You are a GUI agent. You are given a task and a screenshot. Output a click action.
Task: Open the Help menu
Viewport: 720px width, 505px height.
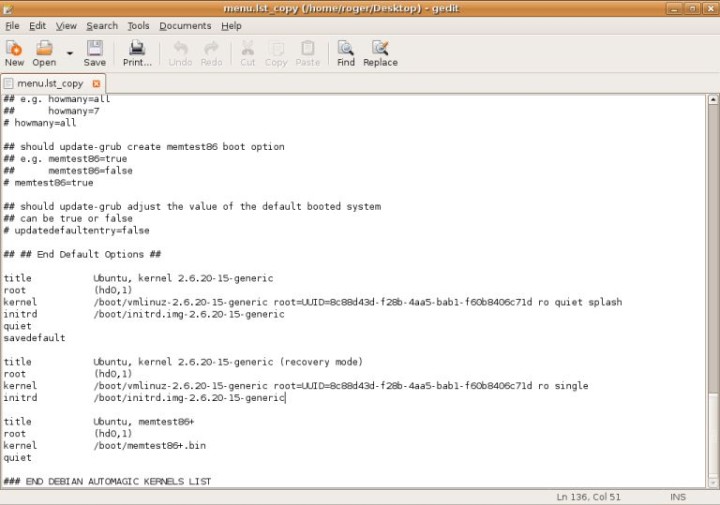[231, 26]
